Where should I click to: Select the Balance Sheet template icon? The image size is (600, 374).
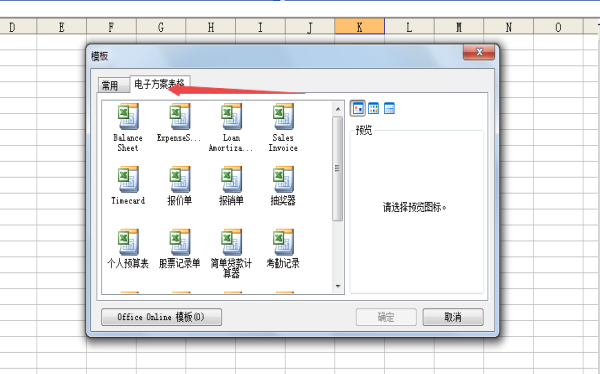click(x=128, y=116)
